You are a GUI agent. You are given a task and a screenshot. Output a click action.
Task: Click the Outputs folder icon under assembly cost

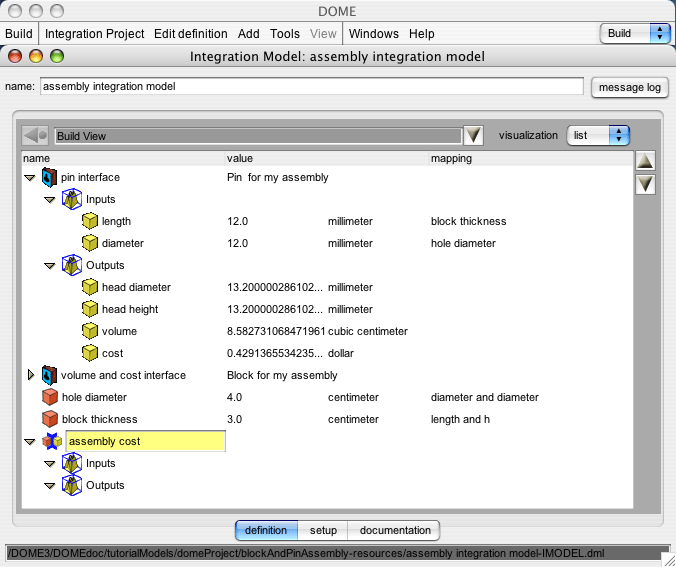[x=72, y=485]
